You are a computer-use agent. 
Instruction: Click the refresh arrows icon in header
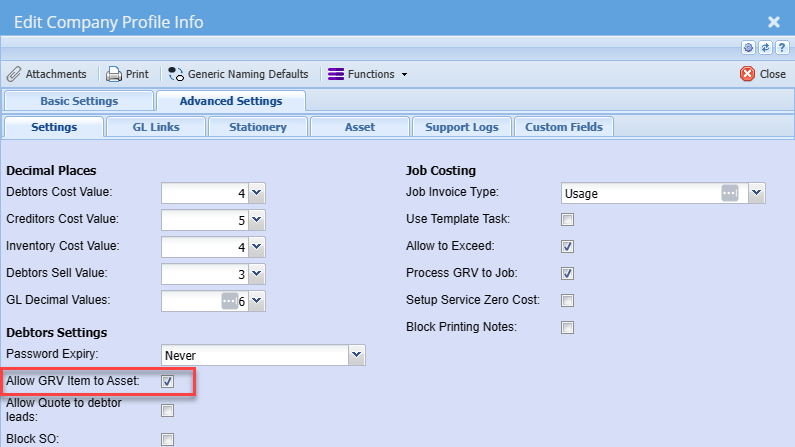click(765, 47)
